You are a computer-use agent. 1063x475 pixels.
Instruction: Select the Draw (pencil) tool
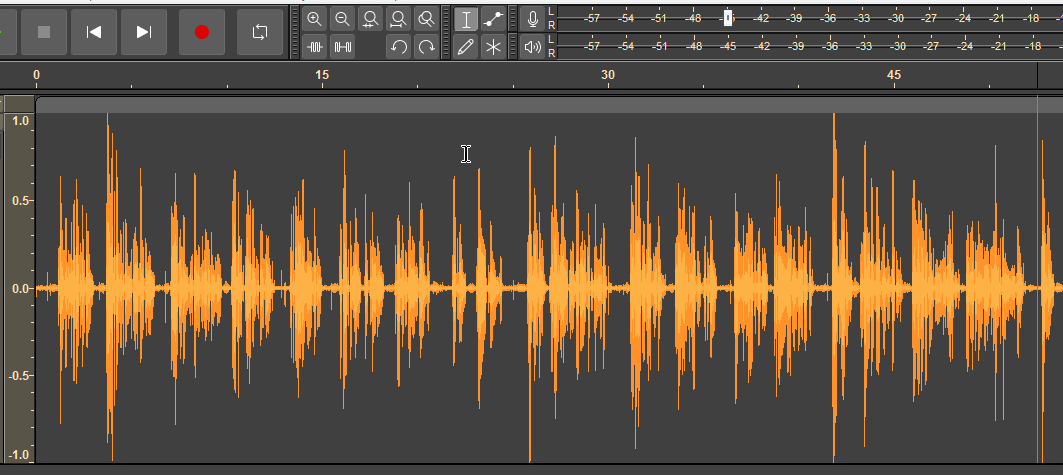[466, 47]
